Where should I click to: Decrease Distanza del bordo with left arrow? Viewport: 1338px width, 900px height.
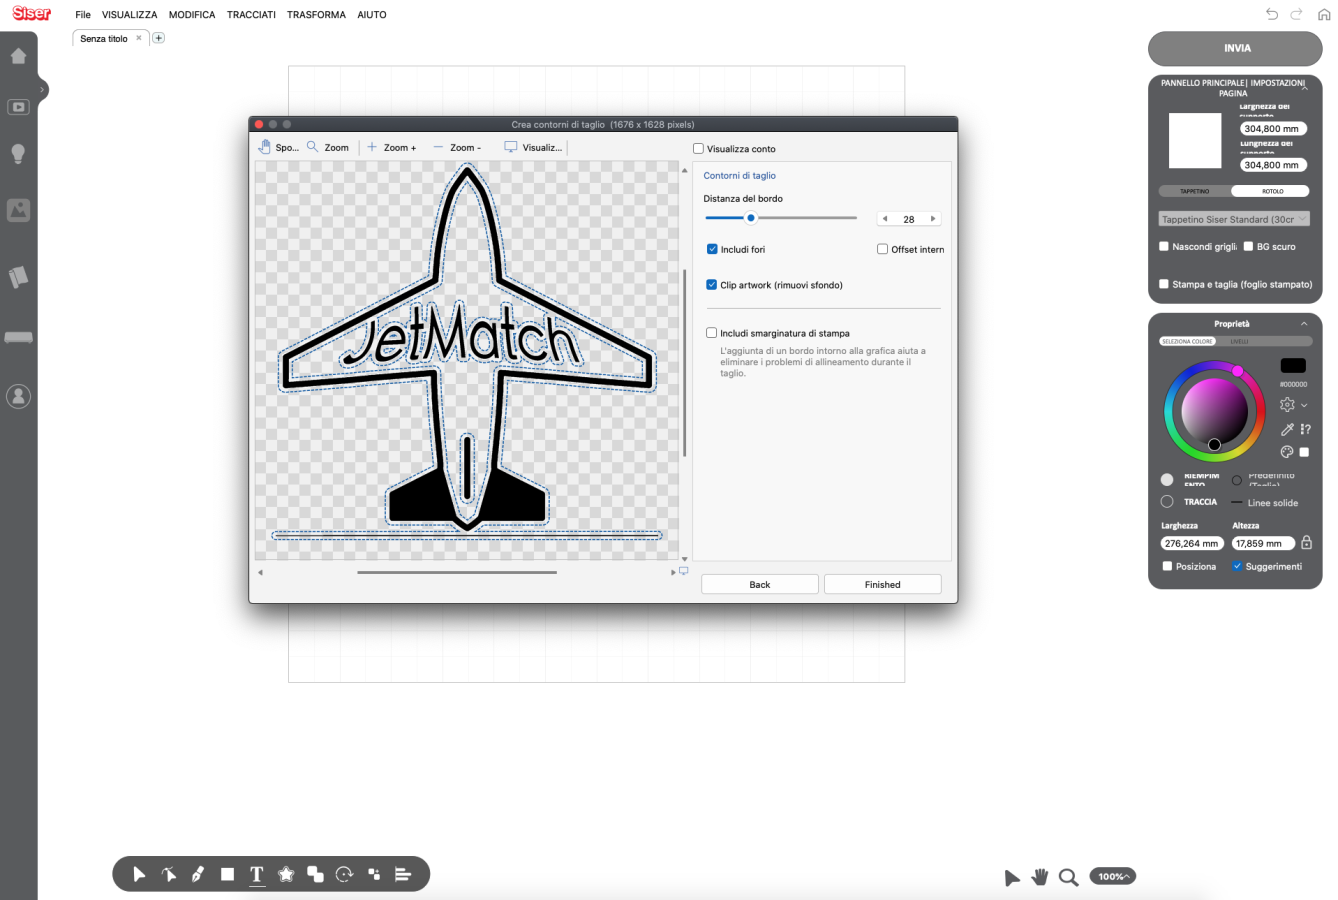coord(885,219)
